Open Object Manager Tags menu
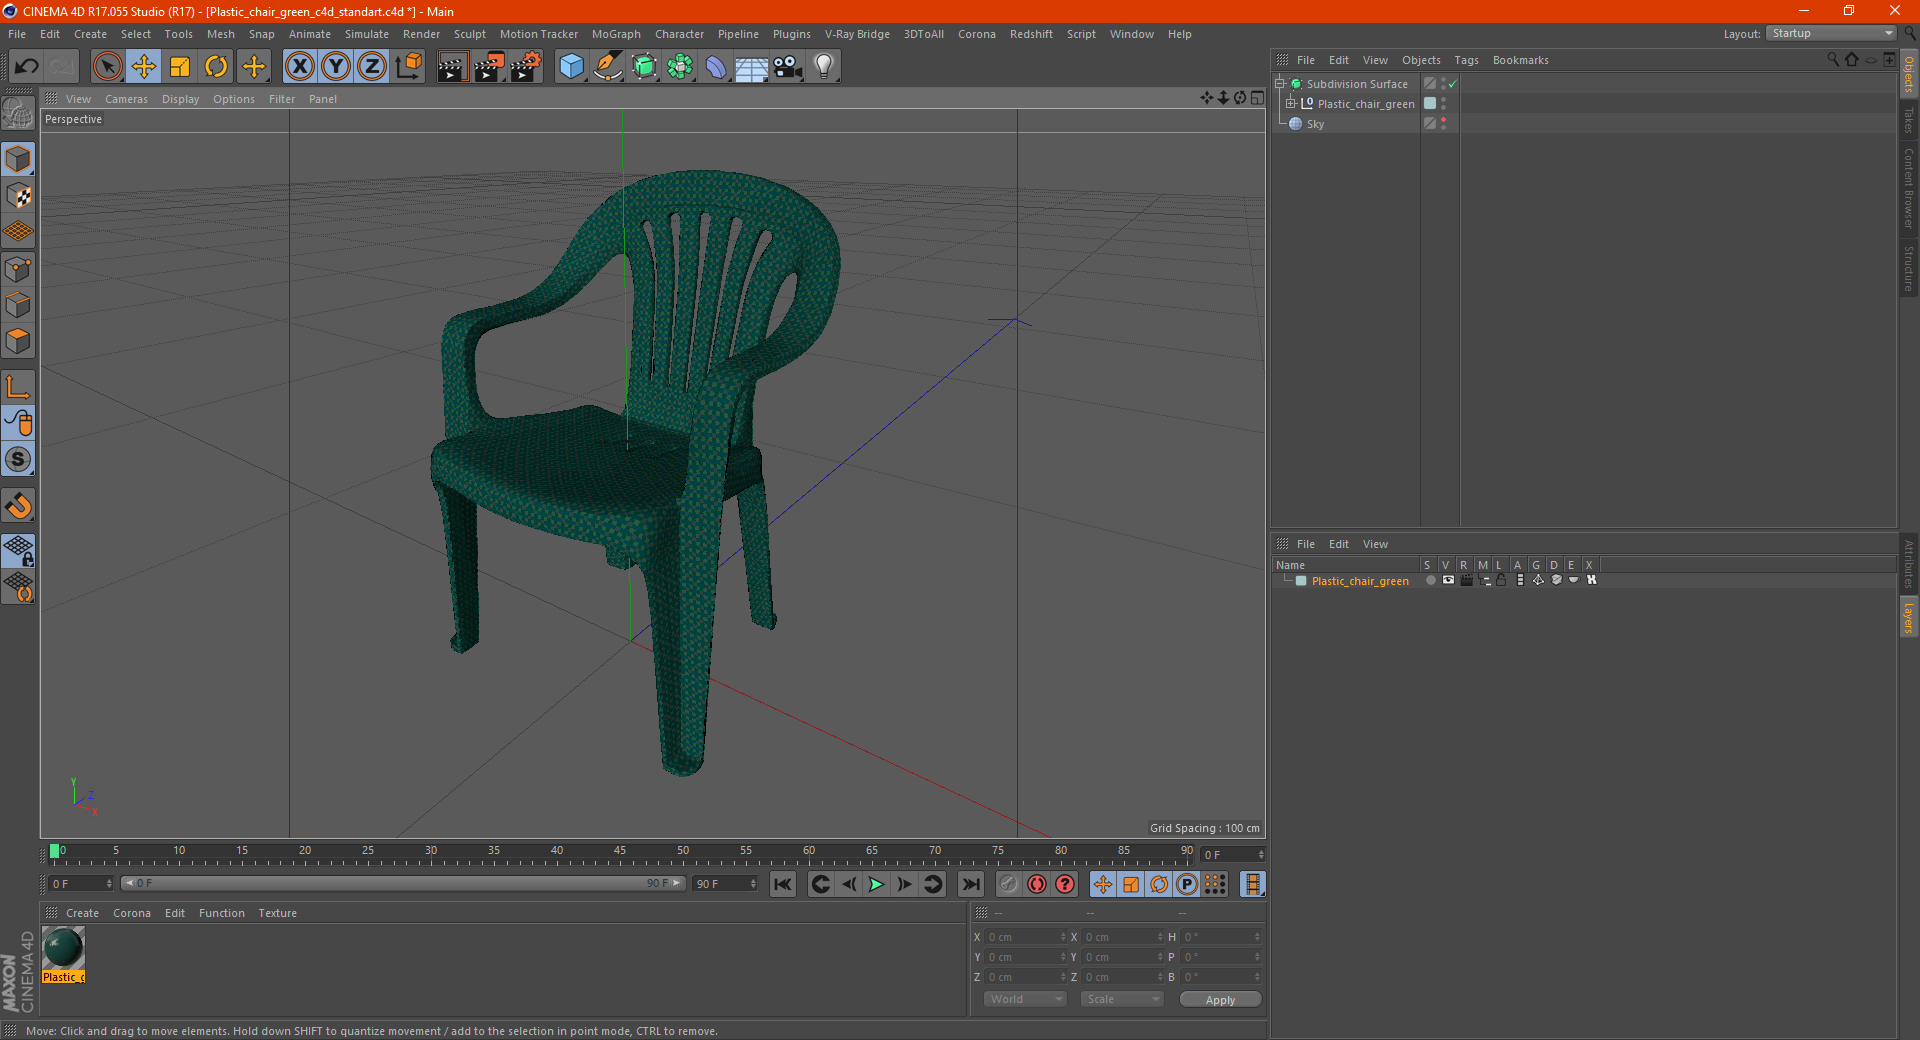1920x1040 pixels. pos(1466,60)
